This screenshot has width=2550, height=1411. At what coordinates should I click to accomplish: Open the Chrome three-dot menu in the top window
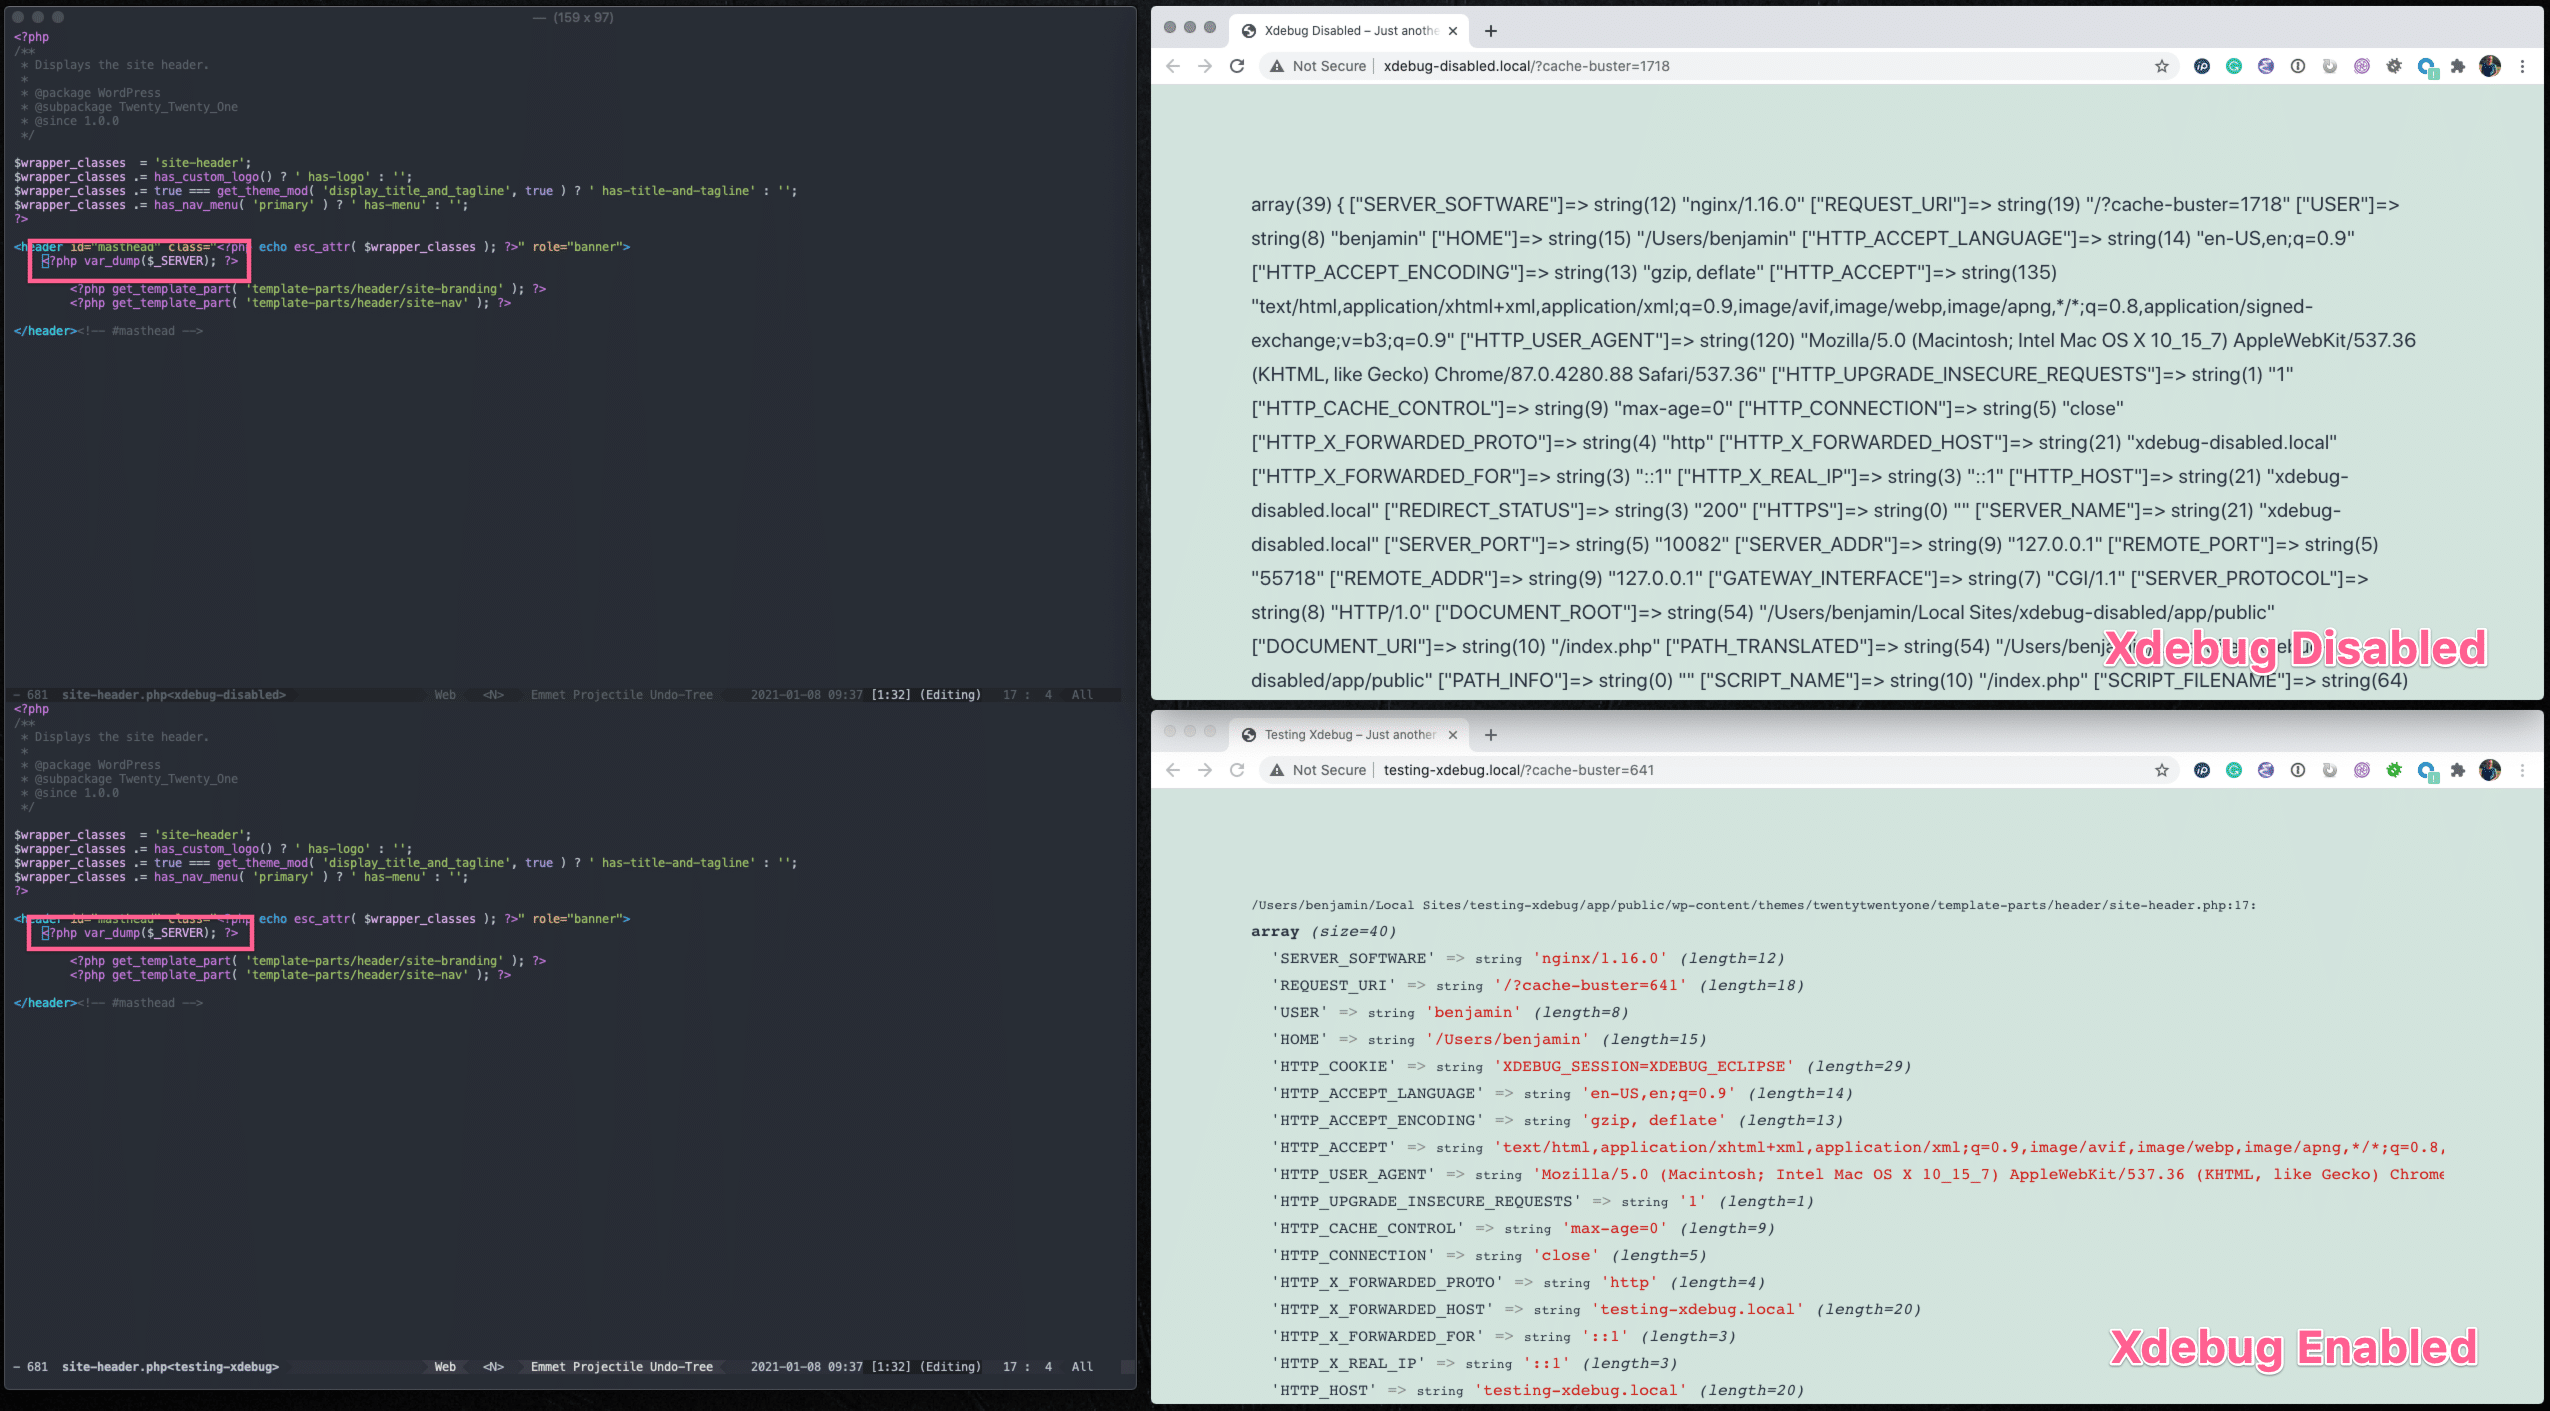(2522, 66)
